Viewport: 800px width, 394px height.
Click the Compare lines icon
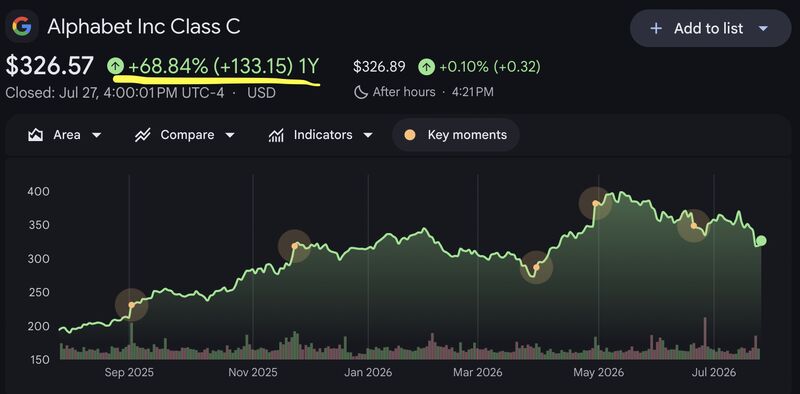pyautogui.click(x=142, y=135)
